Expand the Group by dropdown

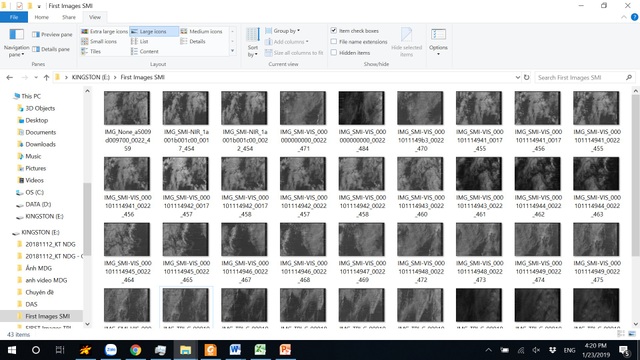(x=283, y=31)
